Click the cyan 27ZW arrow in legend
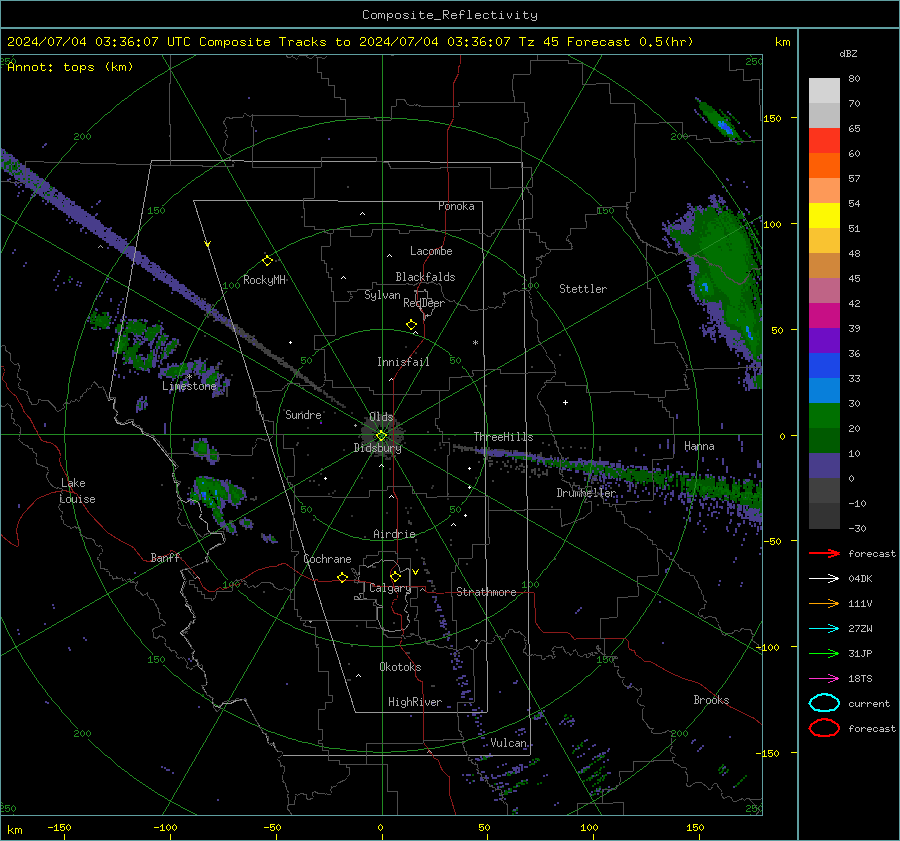Screen dimensions: 900x841 coord(824,629)
